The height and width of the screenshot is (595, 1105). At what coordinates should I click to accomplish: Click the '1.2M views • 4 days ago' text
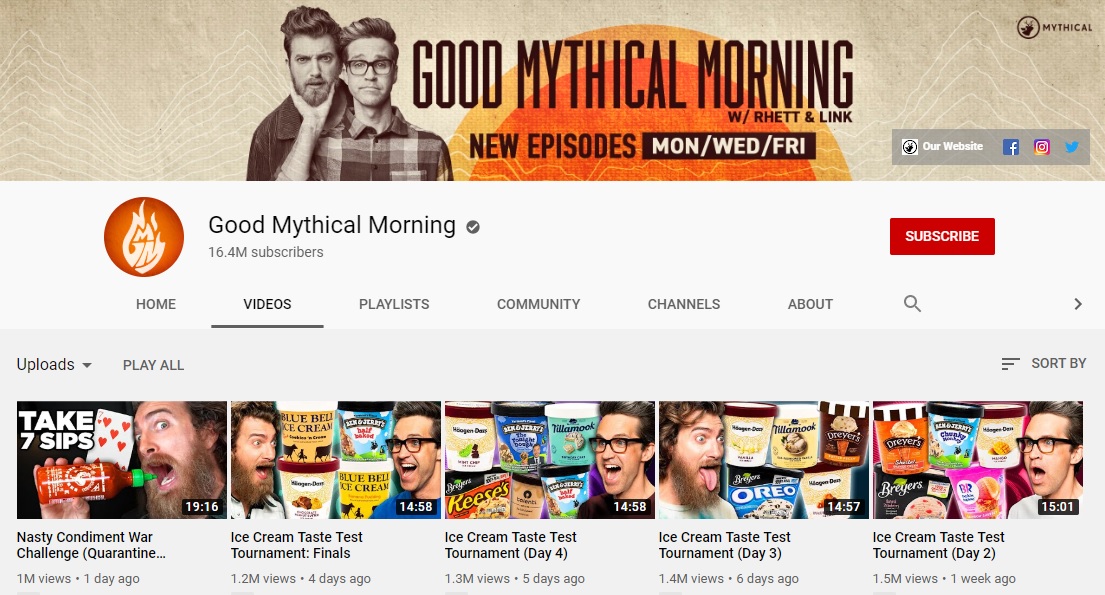pos(301,579)
